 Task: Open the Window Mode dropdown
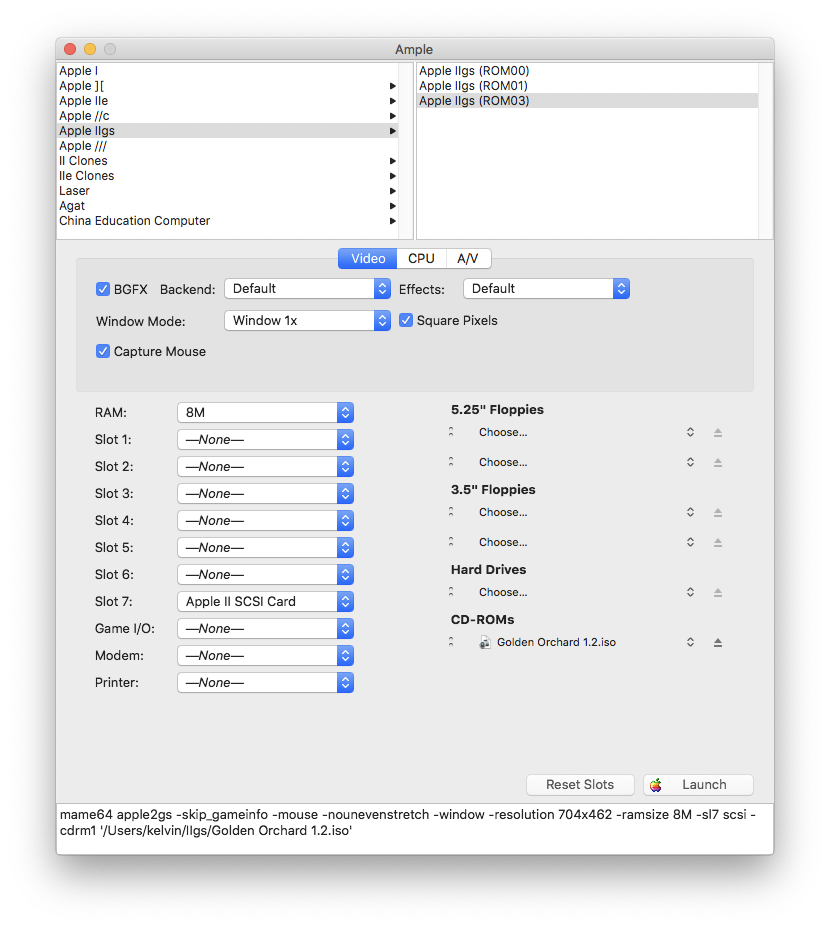click(x=307, y=321)
